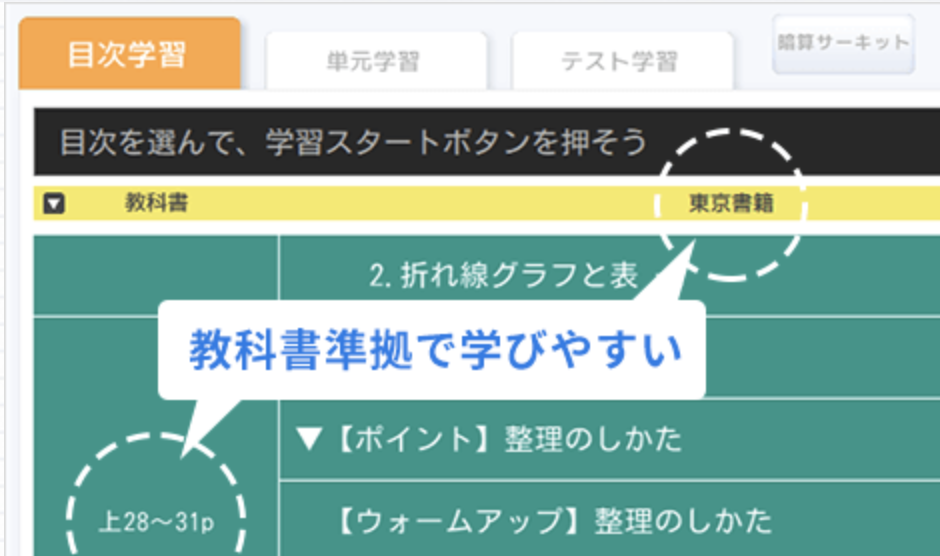Select the 東京書籍 publisher name

(x=732, y=204)
